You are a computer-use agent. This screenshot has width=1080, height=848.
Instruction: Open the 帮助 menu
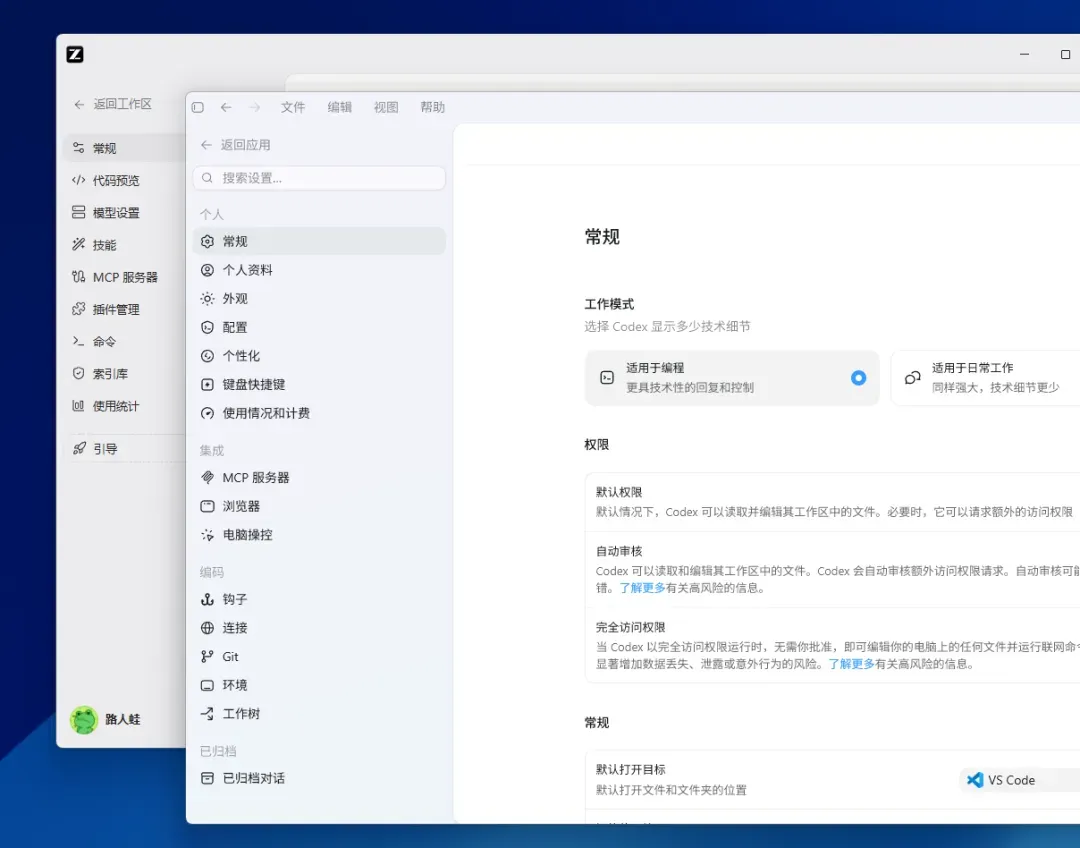(433, 107)
